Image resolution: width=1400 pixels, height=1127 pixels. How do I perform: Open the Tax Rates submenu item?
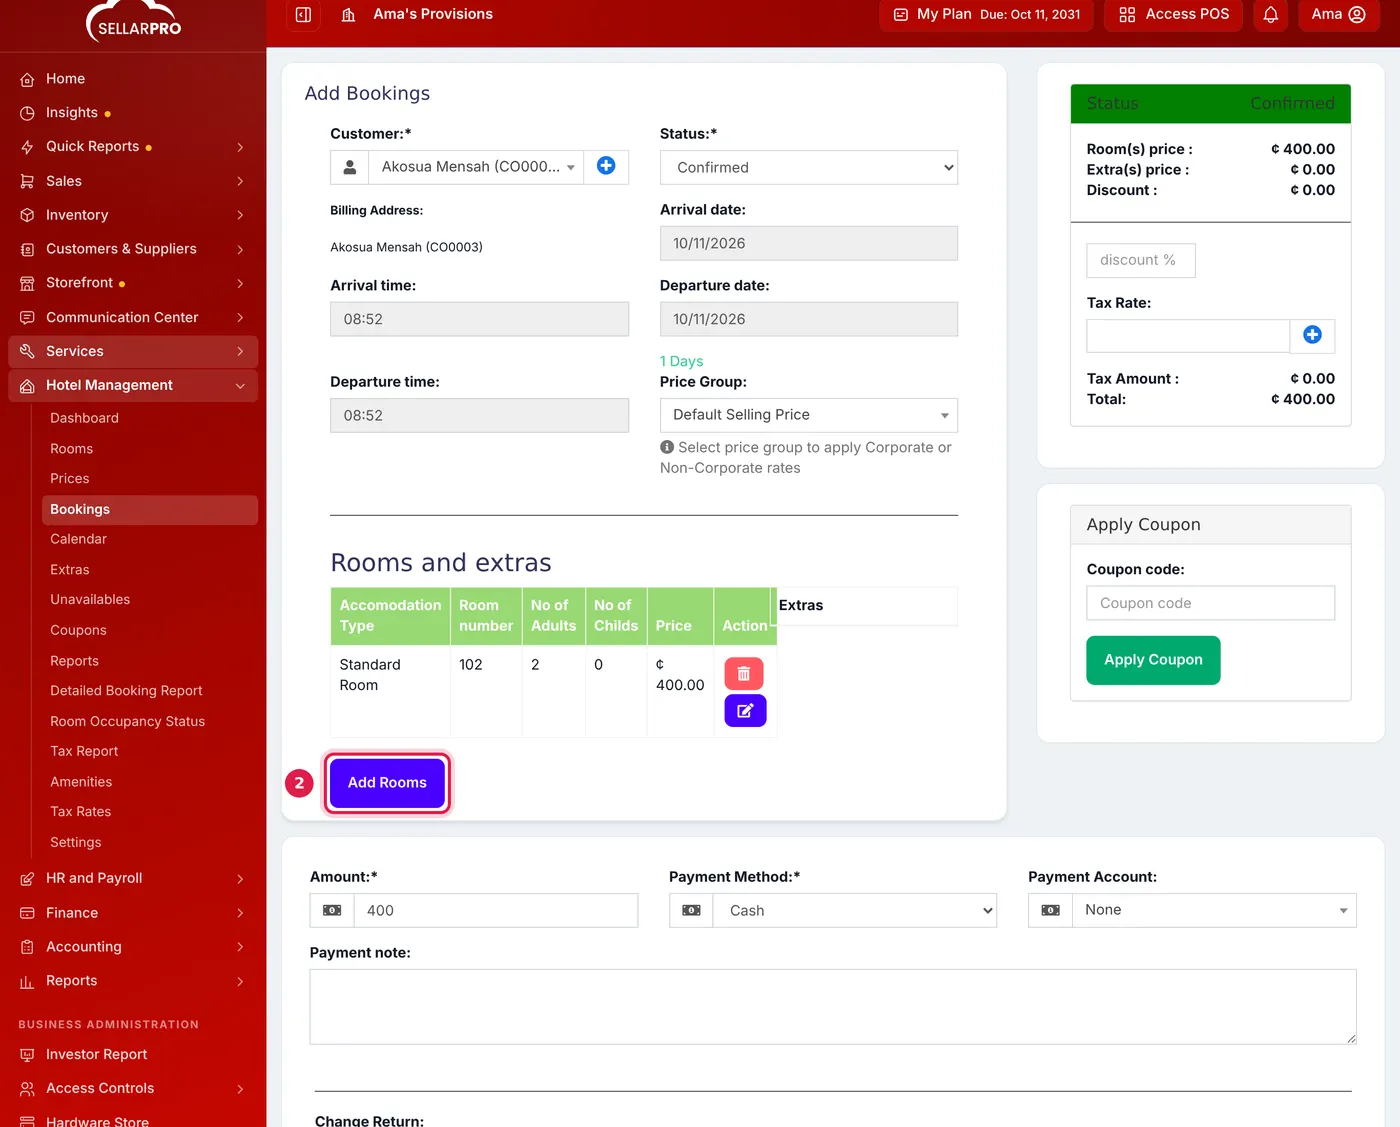pyautogui.click(x=80, y=811)
